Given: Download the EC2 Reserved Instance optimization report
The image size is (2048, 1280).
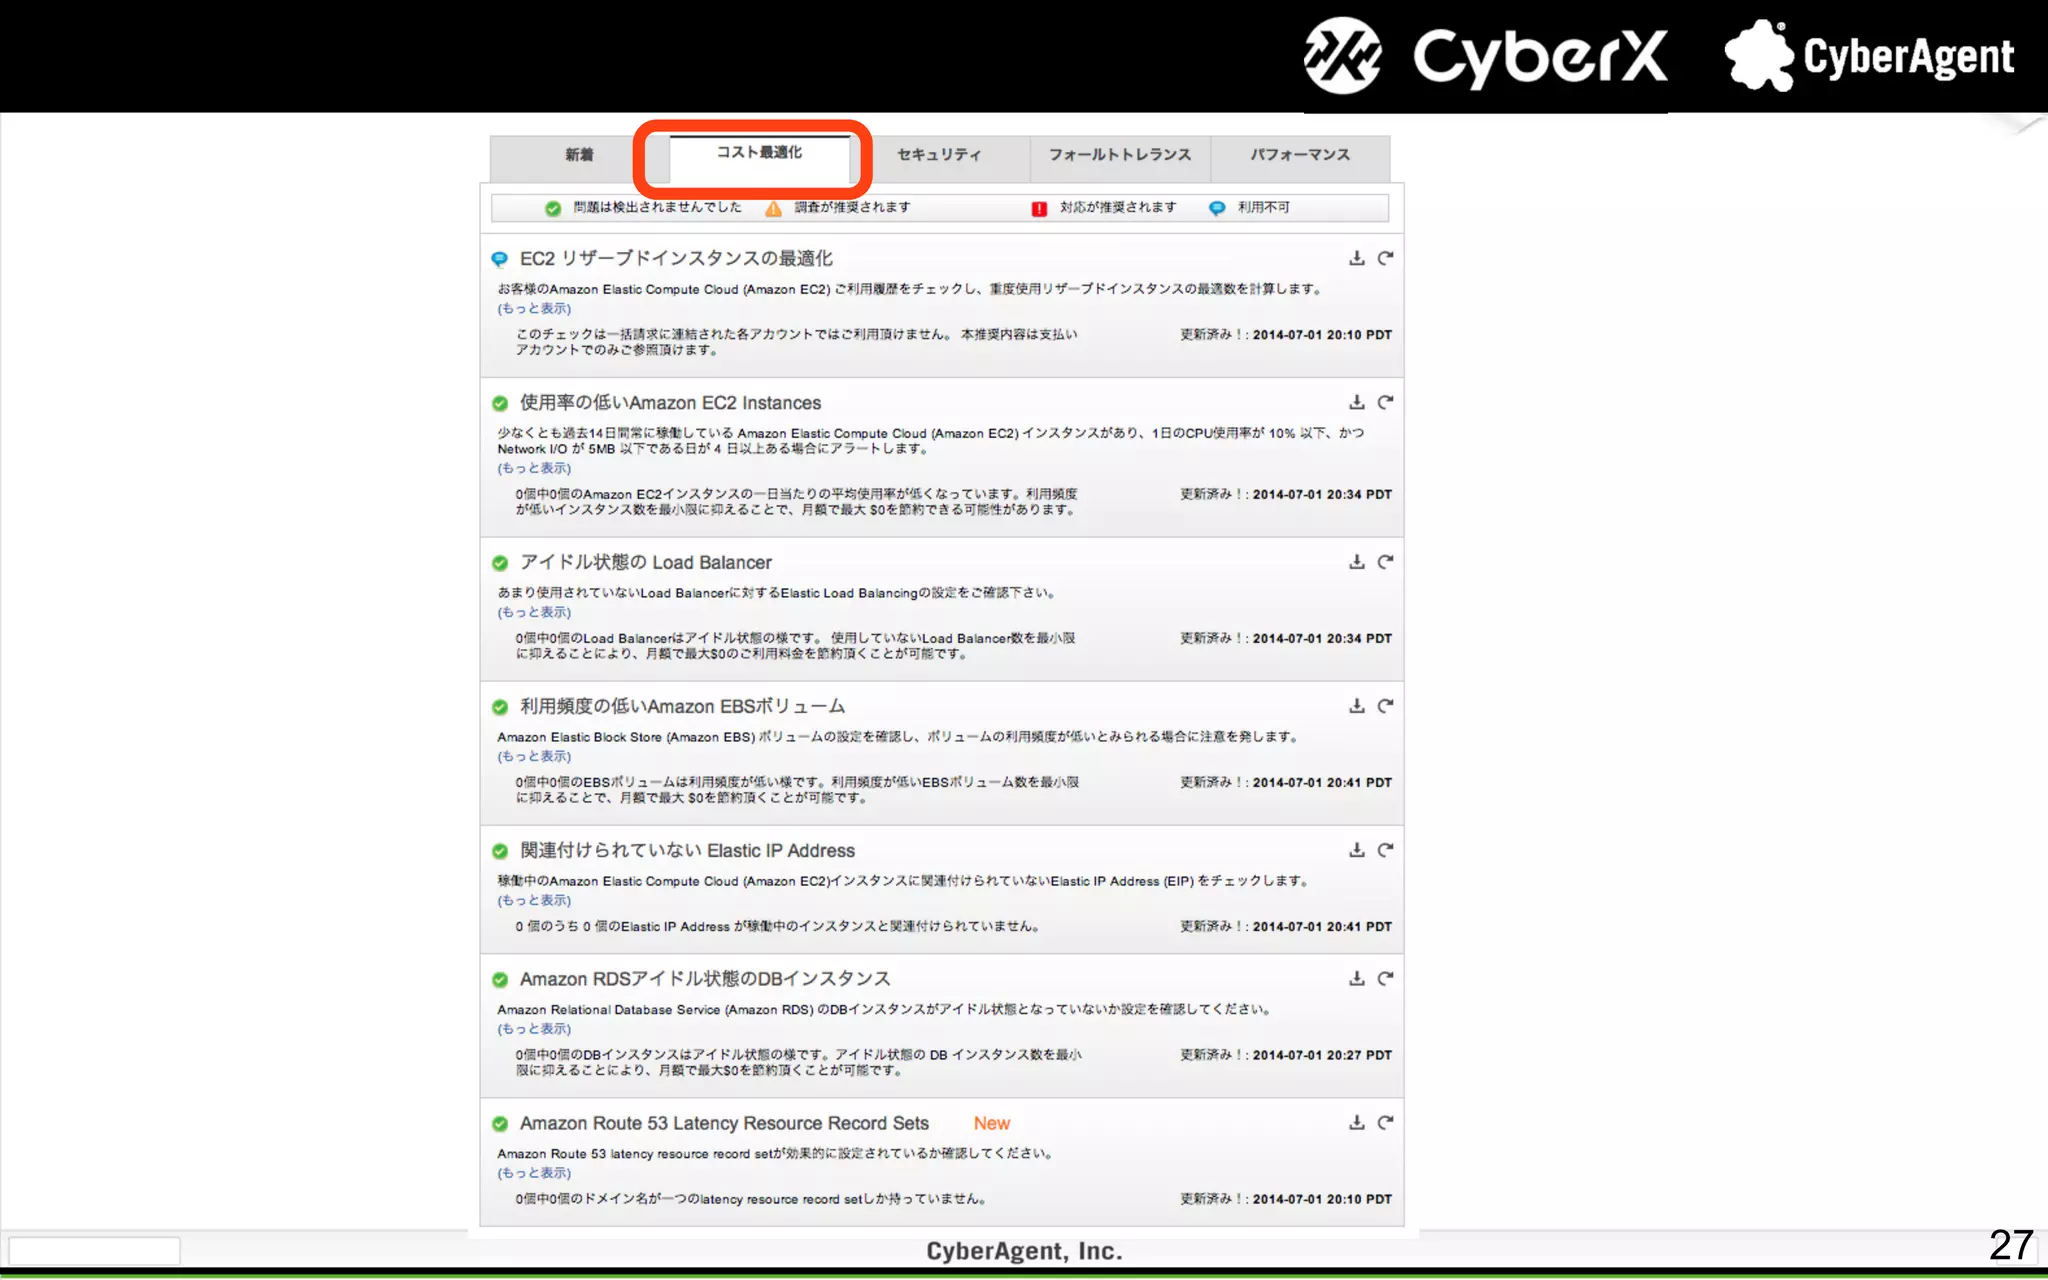Looking at the screenshot, I should [1356, 258].
